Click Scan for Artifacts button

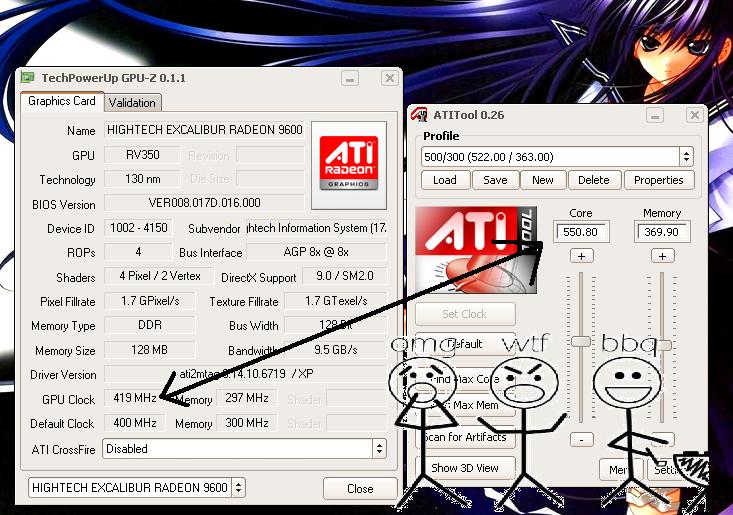pyautogui.click(x=465, y=437)
